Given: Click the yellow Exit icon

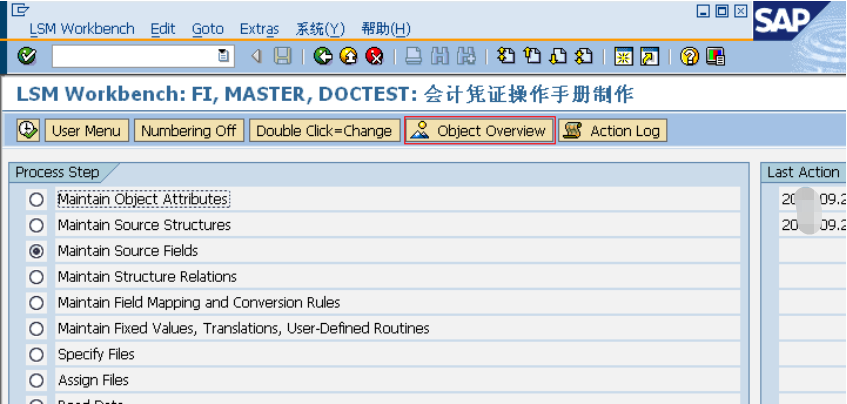Looking at the screenshot, I should click(348, 56).
